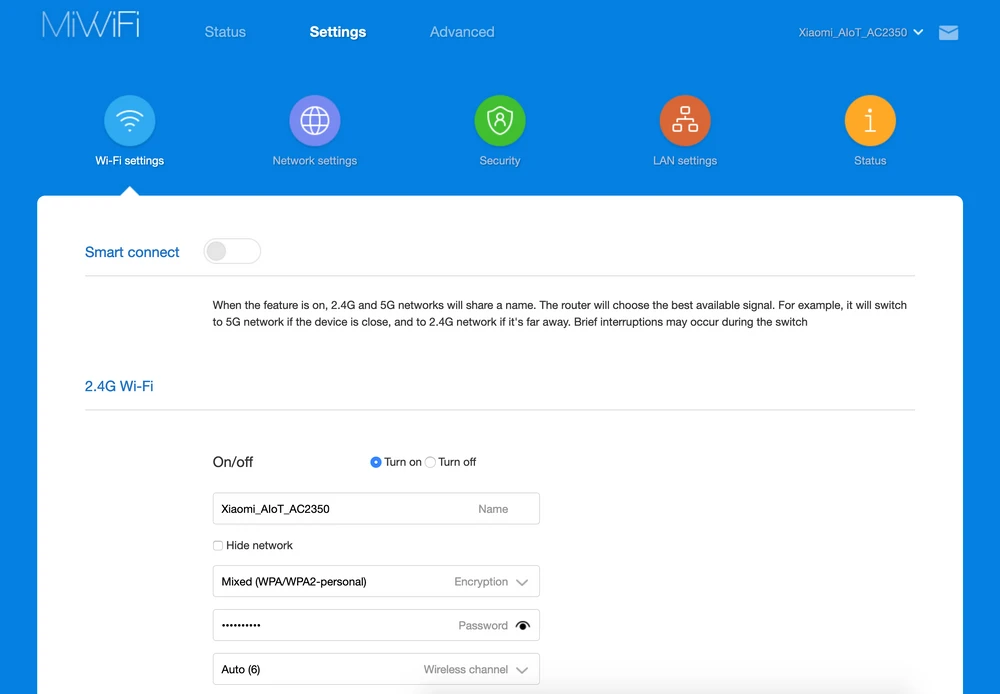Enable Smart connect
The image size is (1000, 694).
coord(232,251)
